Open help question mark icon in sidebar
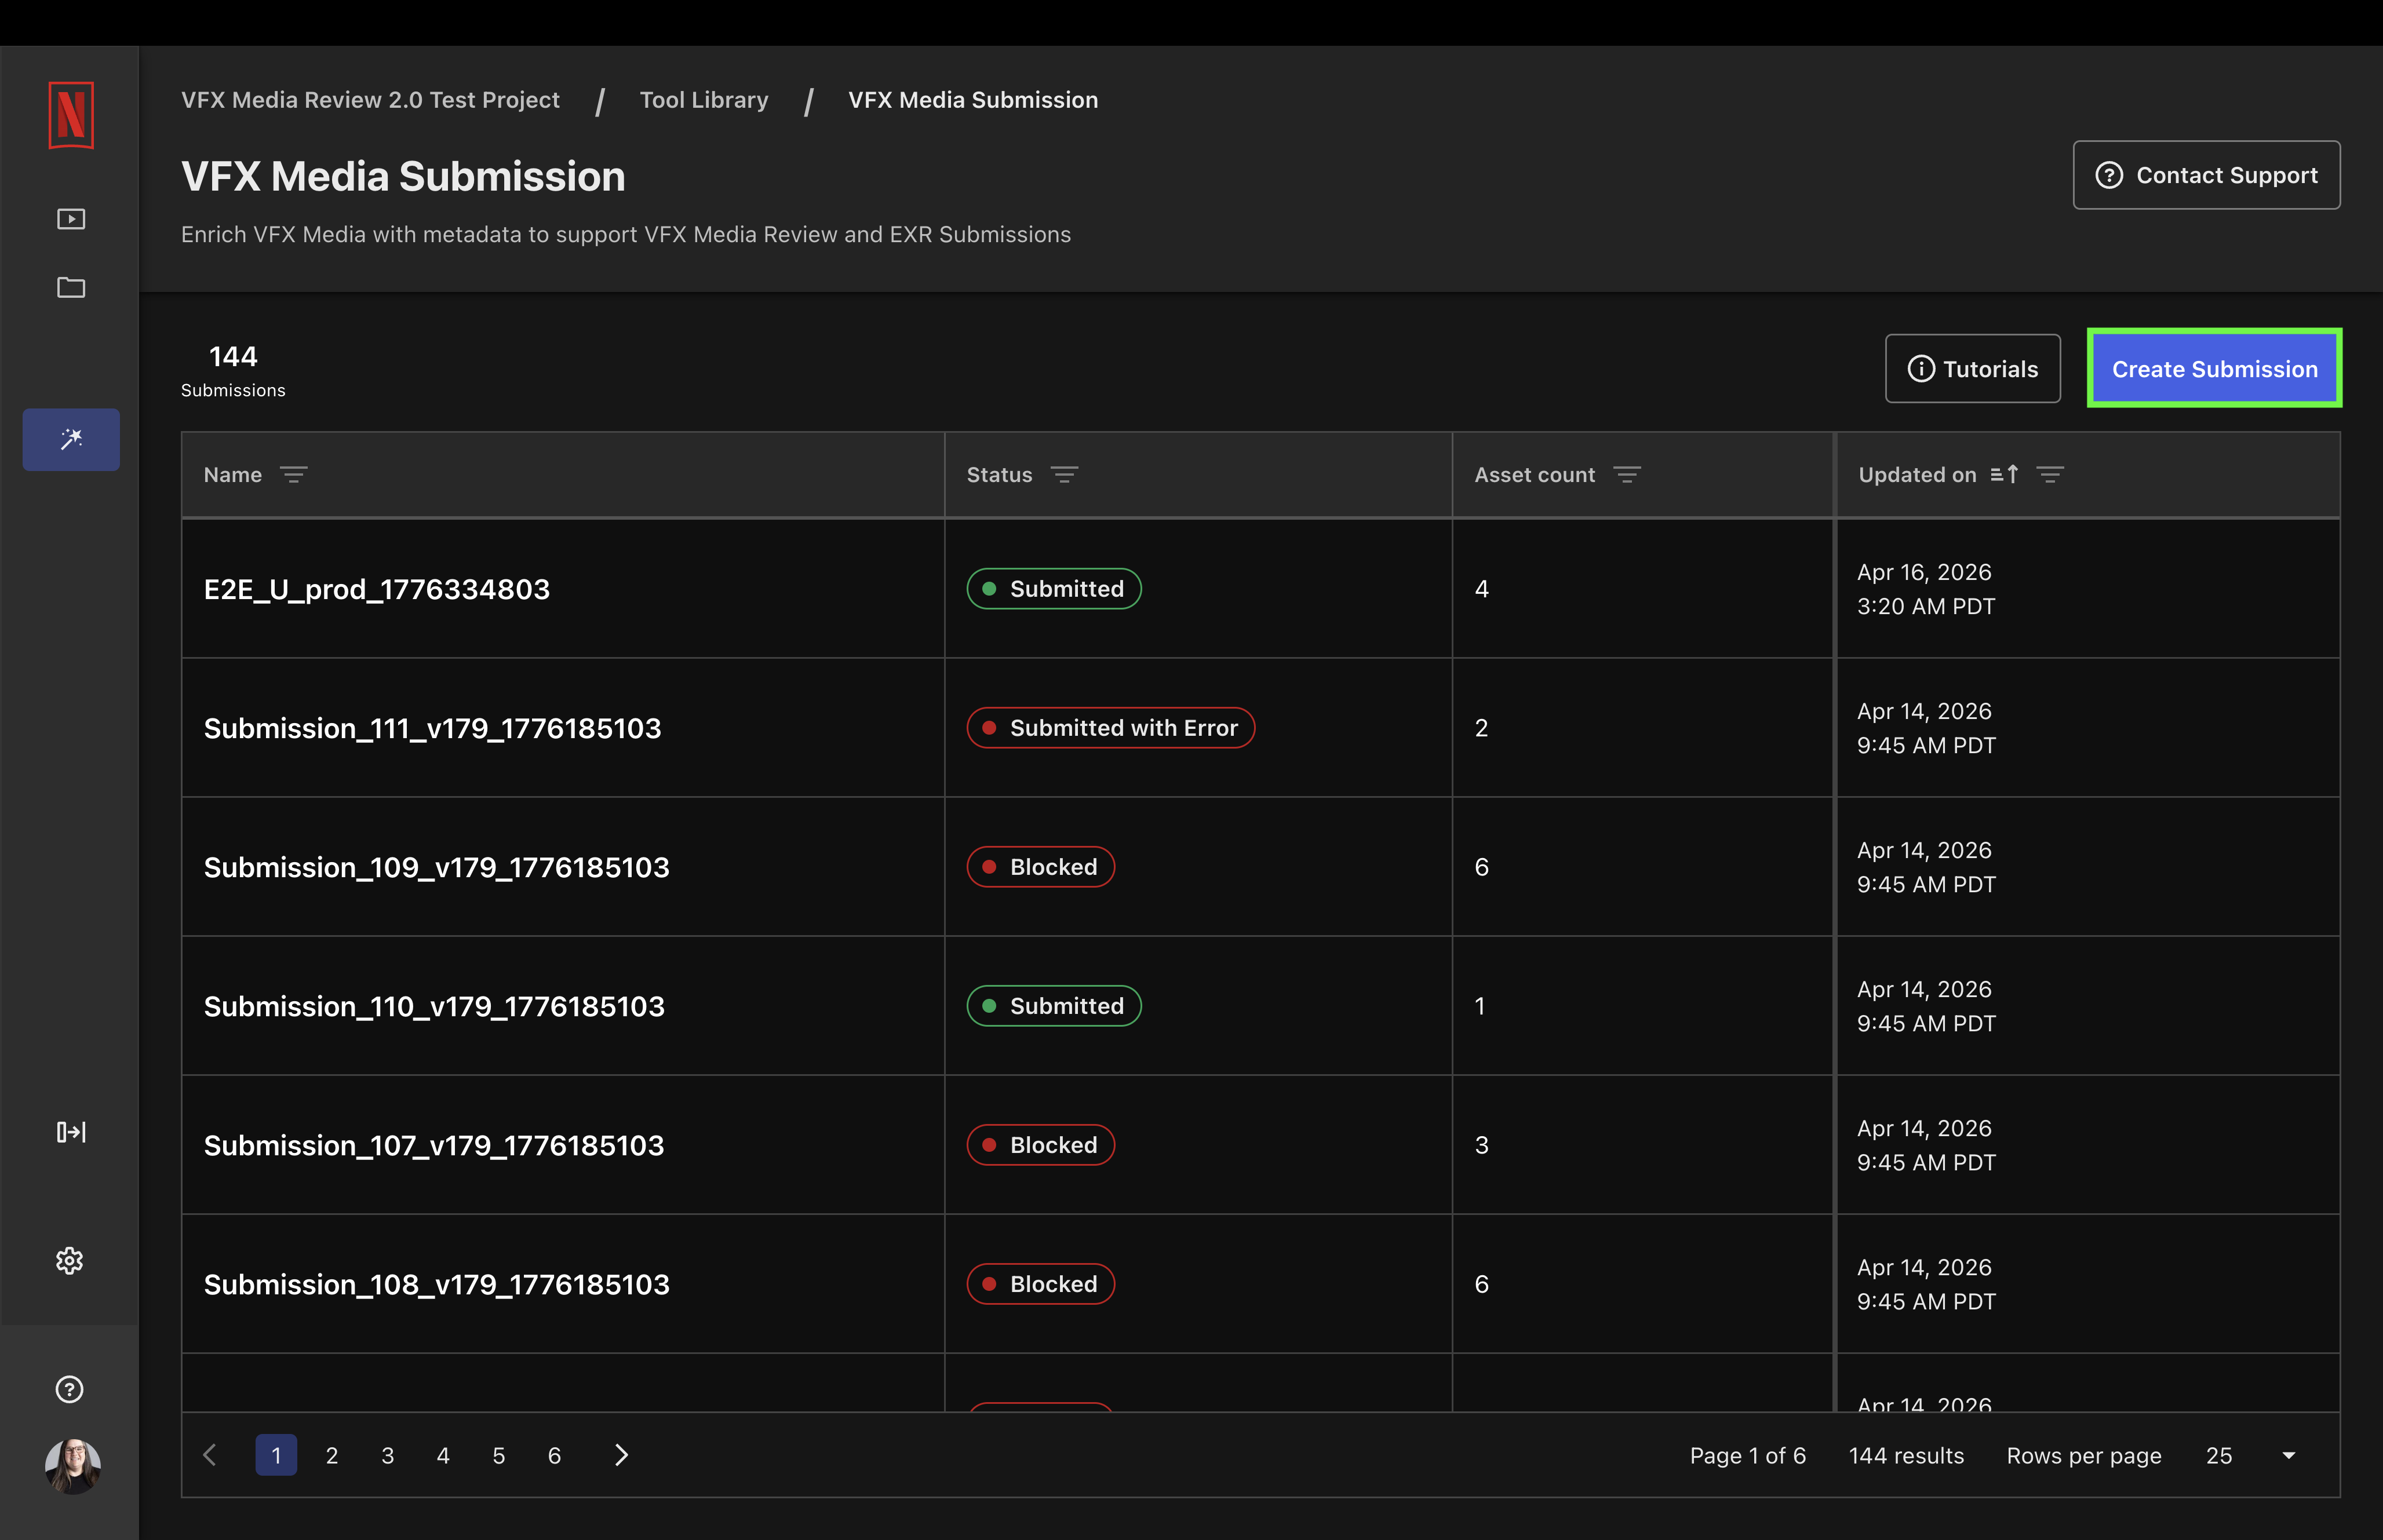Image resolution: width=2383 pixels, height=1540 pixels. tap(70, 1389)
